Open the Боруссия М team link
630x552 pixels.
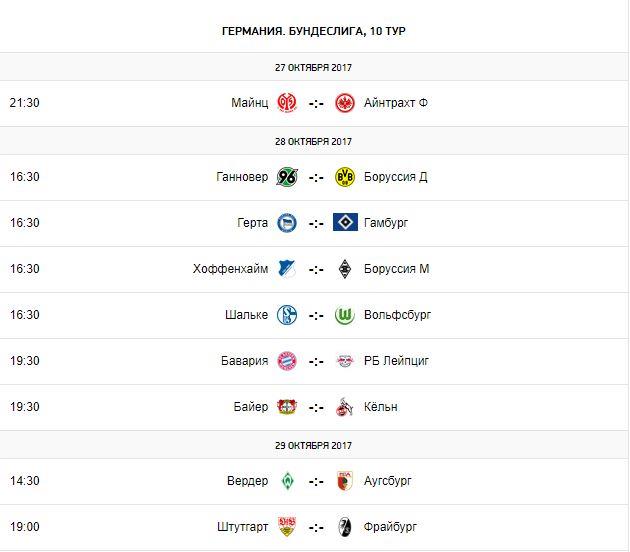click(399, 269)
